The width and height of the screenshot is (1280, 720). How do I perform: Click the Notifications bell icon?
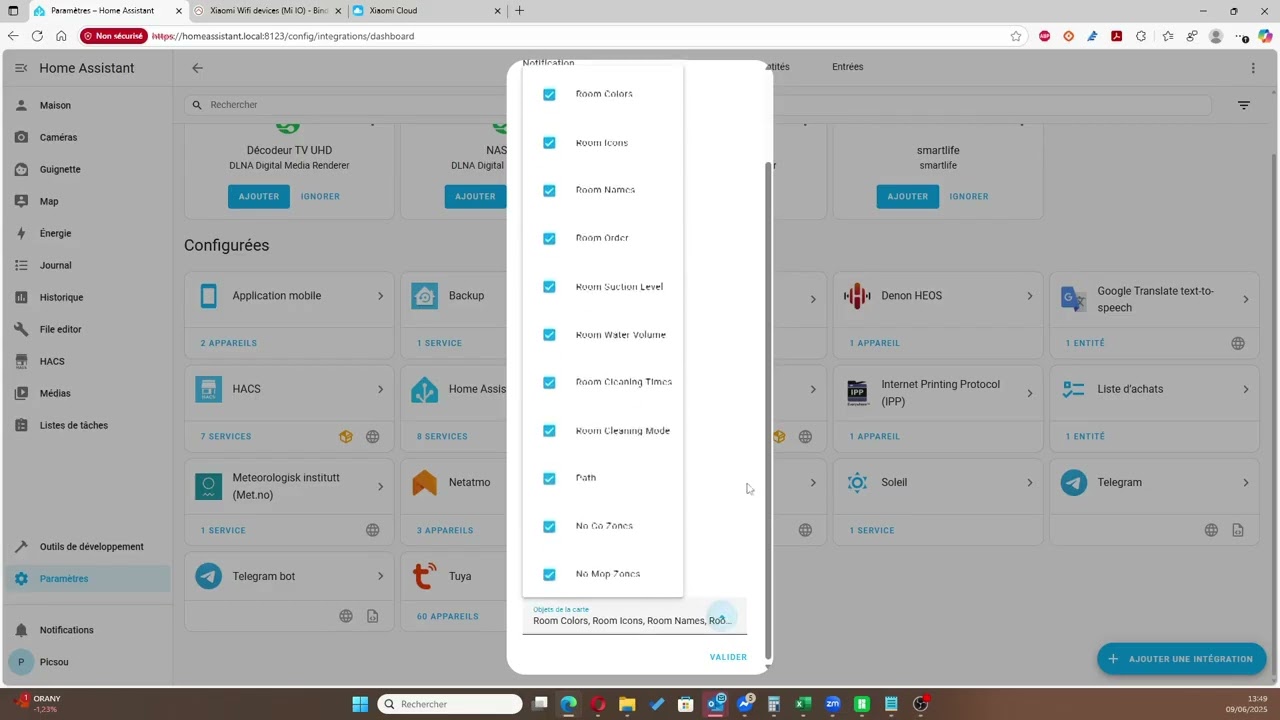pyautogui.click(x=21, y=630)
